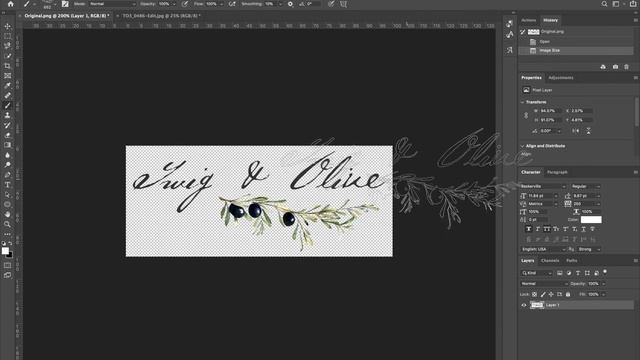This screenshot has height=360, width=640.
Task: Select the Crop tool
Action: [x=7, y=66]
